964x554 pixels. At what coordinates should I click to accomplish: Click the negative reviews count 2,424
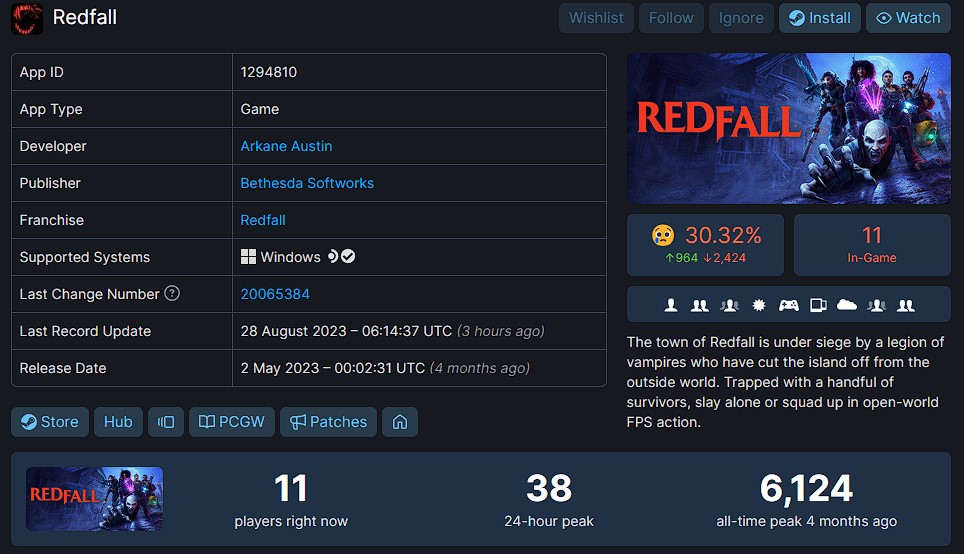coord(724,258)
